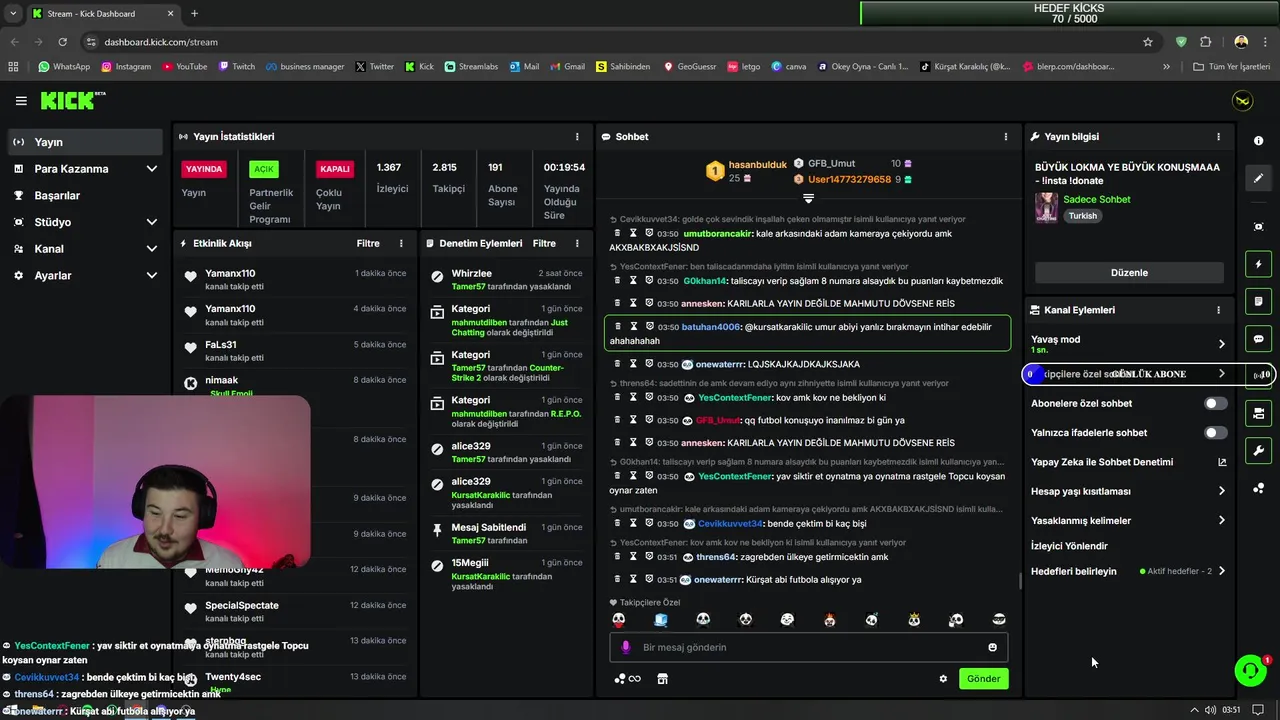
Task: Open Yapay Zeka ile Sohbet Denetimi link
Action: pos(1128,462)
